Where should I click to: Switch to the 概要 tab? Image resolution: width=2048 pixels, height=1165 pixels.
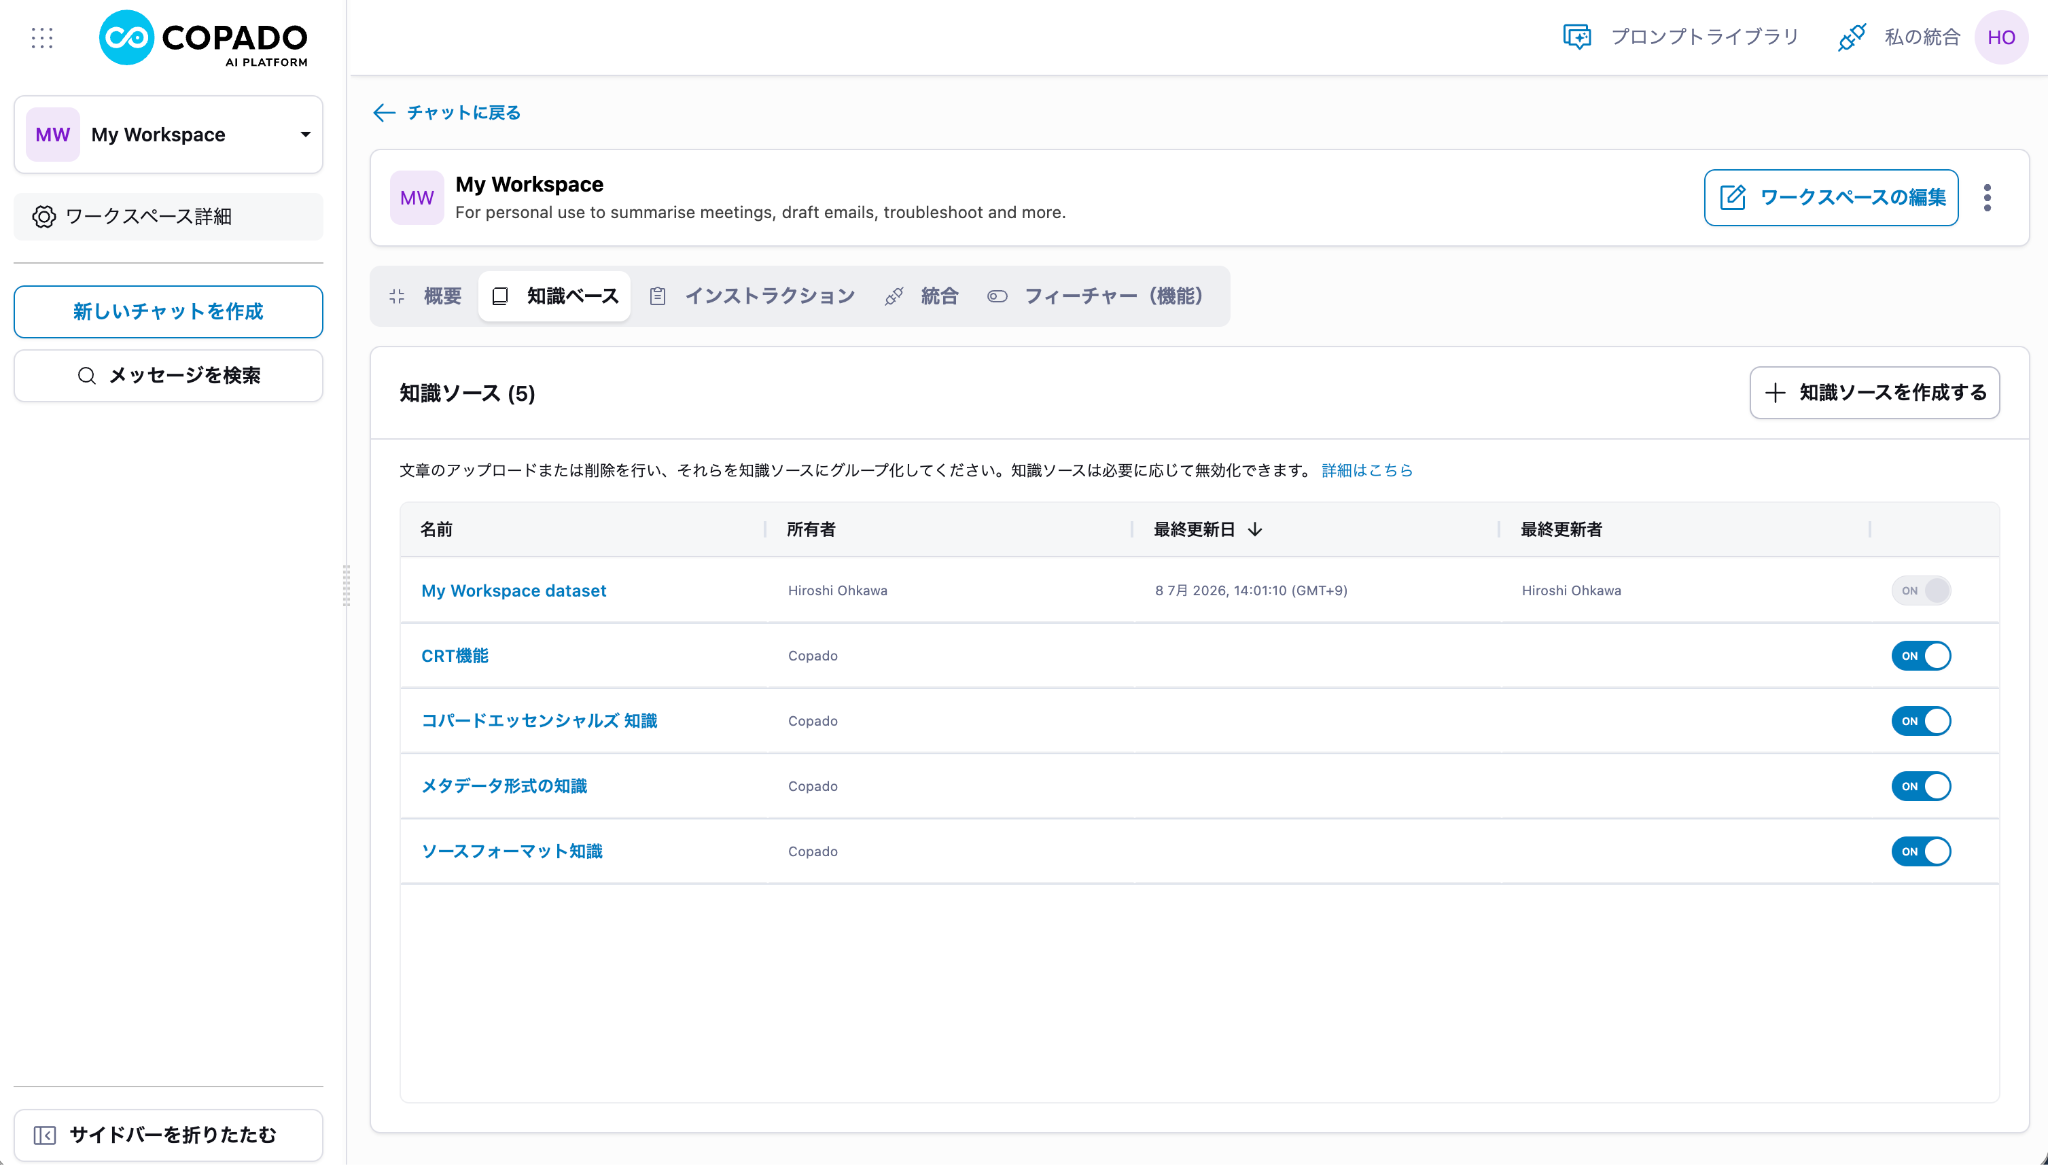[x=426, y=296]
